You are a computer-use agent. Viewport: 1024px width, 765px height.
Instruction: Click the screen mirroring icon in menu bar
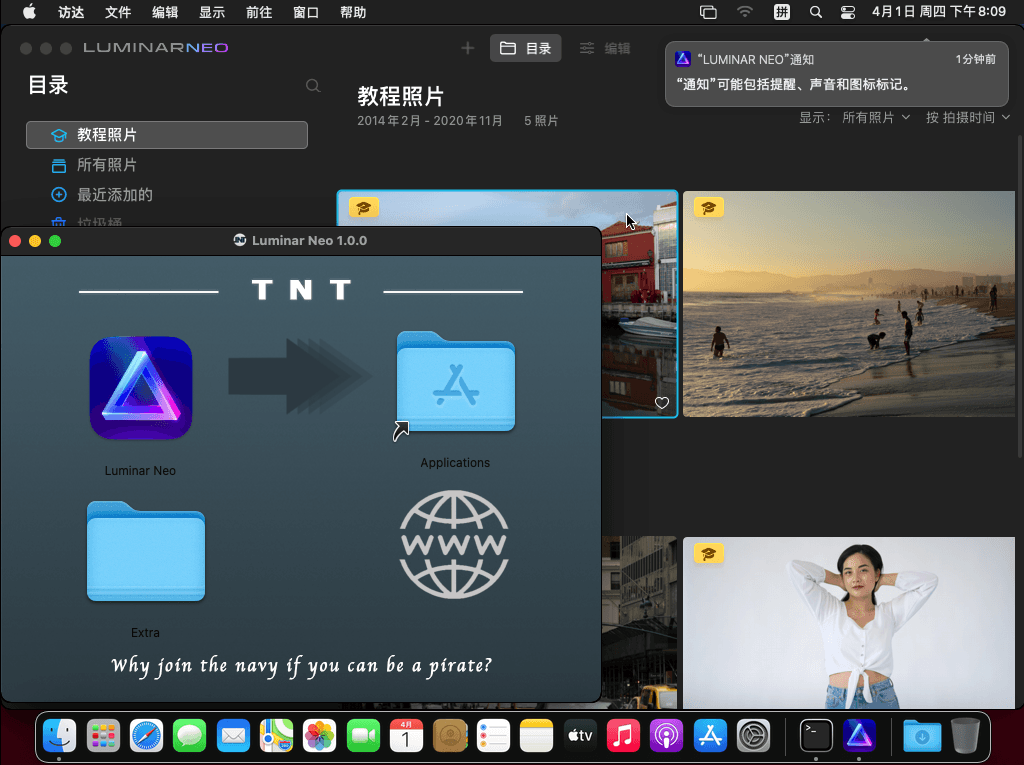[x=708, y=12]
